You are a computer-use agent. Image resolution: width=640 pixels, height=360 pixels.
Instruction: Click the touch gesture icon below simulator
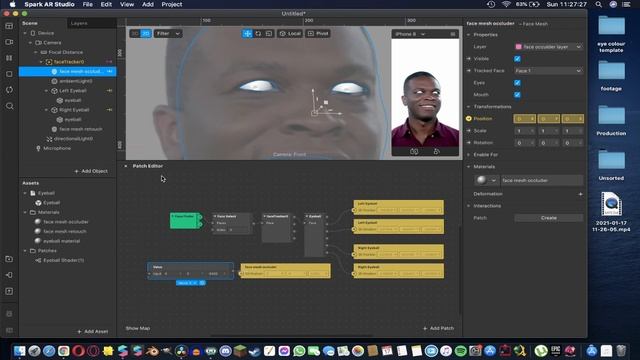tap(436, 151)
